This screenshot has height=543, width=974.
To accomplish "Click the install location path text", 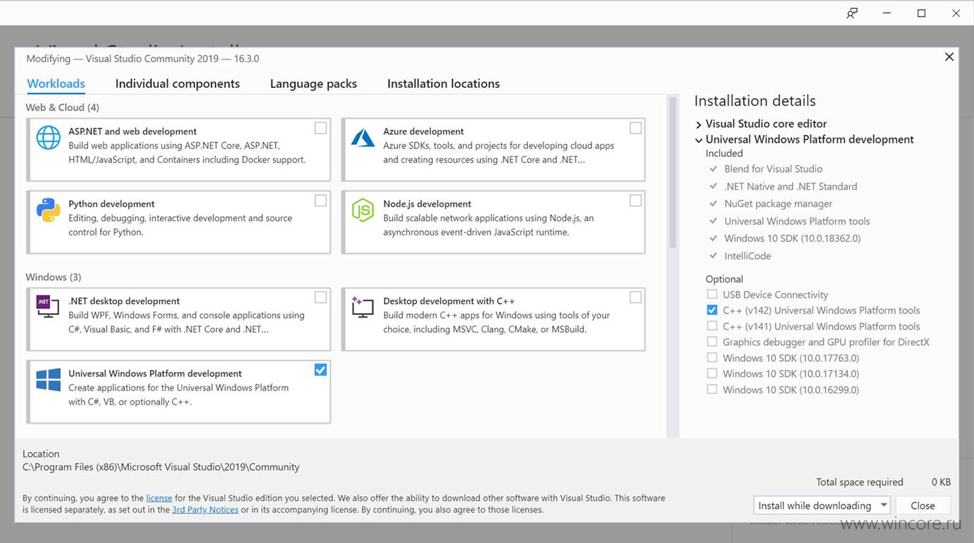I will [161, 467].
